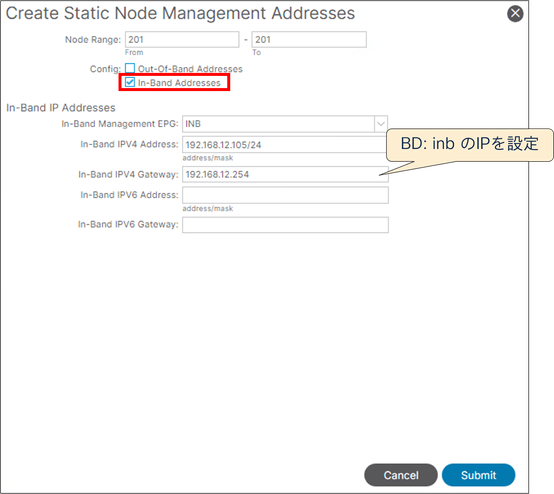Click the Out-Of-Band Addresses label text
Viewport: 554px width, 494px height.
pyautogui.click(x=190, y=69)
